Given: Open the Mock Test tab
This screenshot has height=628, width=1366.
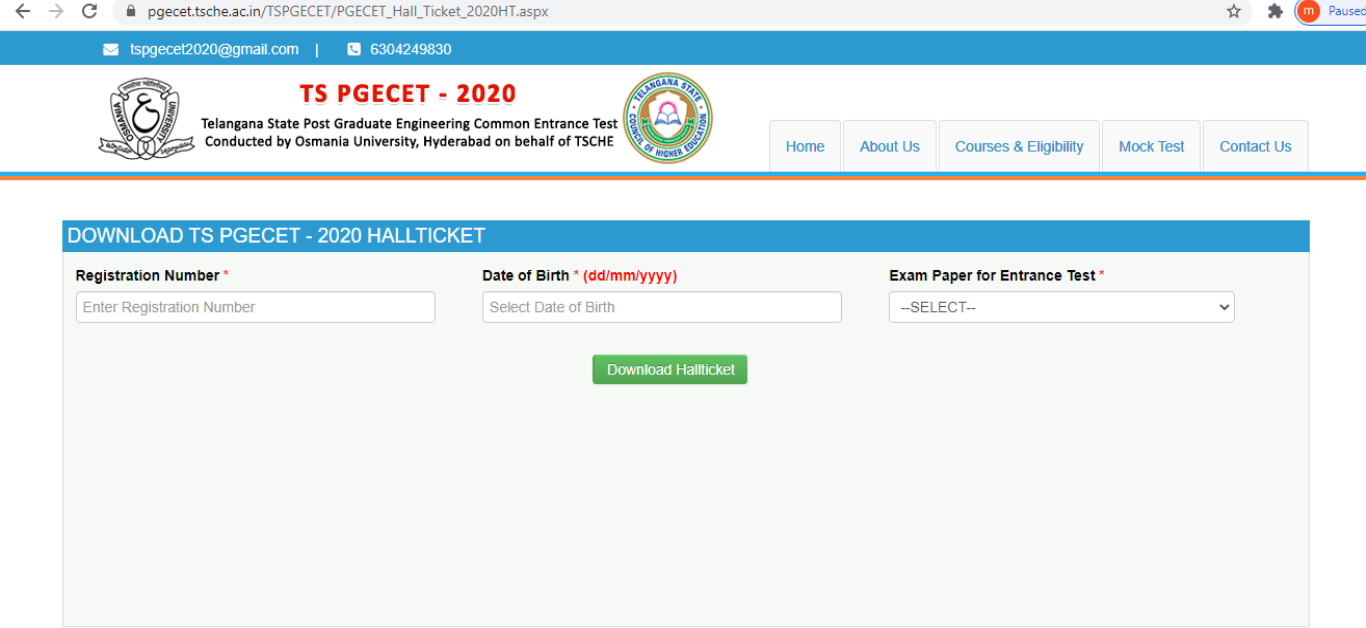Looking at the screenshot, I should 1151,146.
